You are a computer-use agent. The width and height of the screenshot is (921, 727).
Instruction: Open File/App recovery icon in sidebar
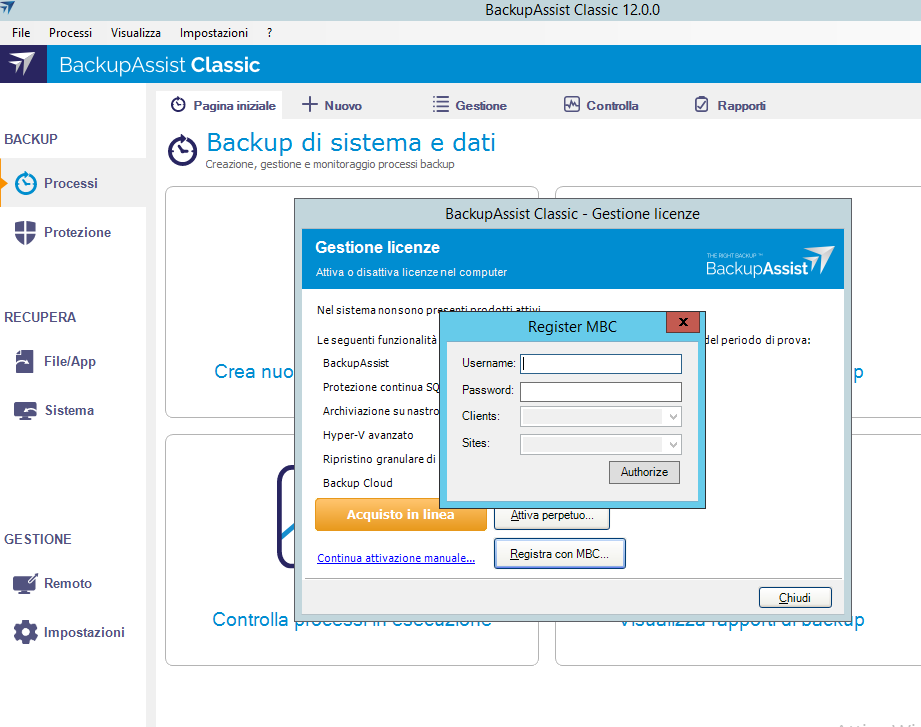26,361
